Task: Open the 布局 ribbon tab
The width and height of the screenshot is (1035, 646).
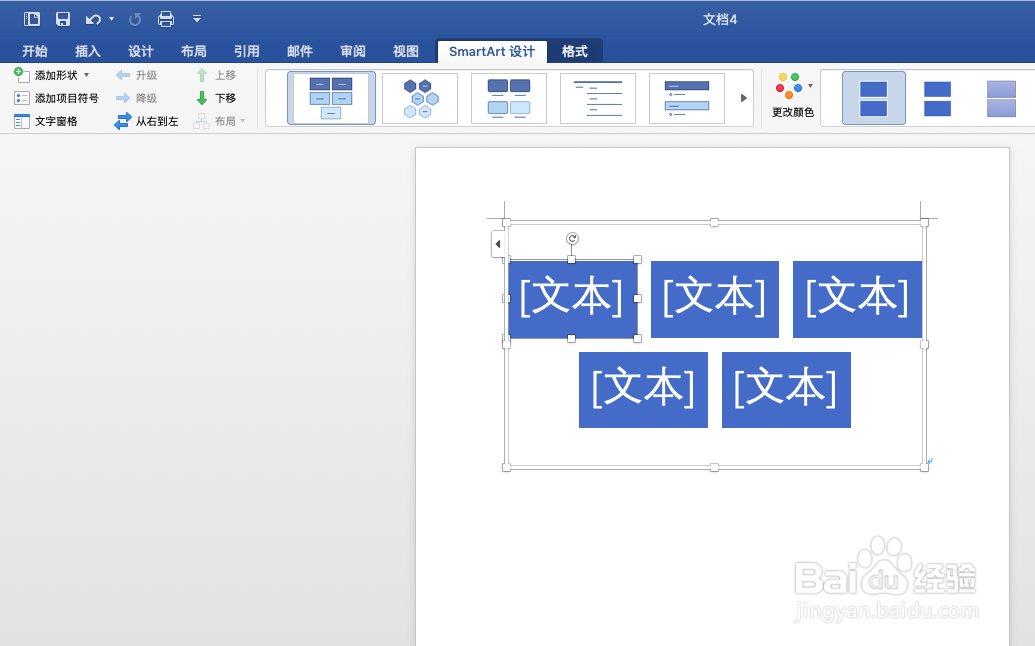Action: pos(193,51)
